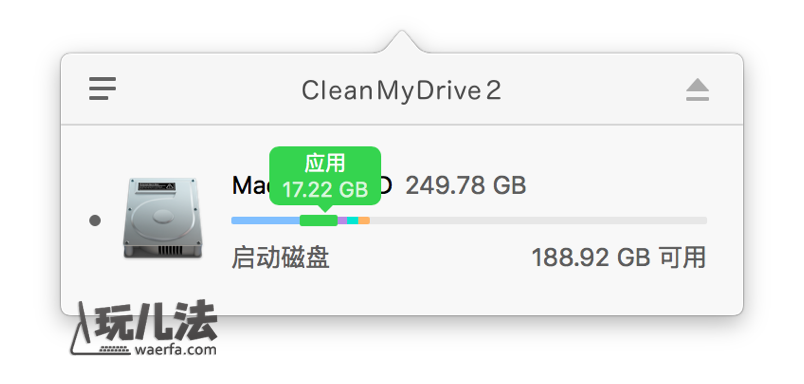The image size is (804, 384).
Task: Click the 启动磁盘 startup disk label
Action: point(280,257)
